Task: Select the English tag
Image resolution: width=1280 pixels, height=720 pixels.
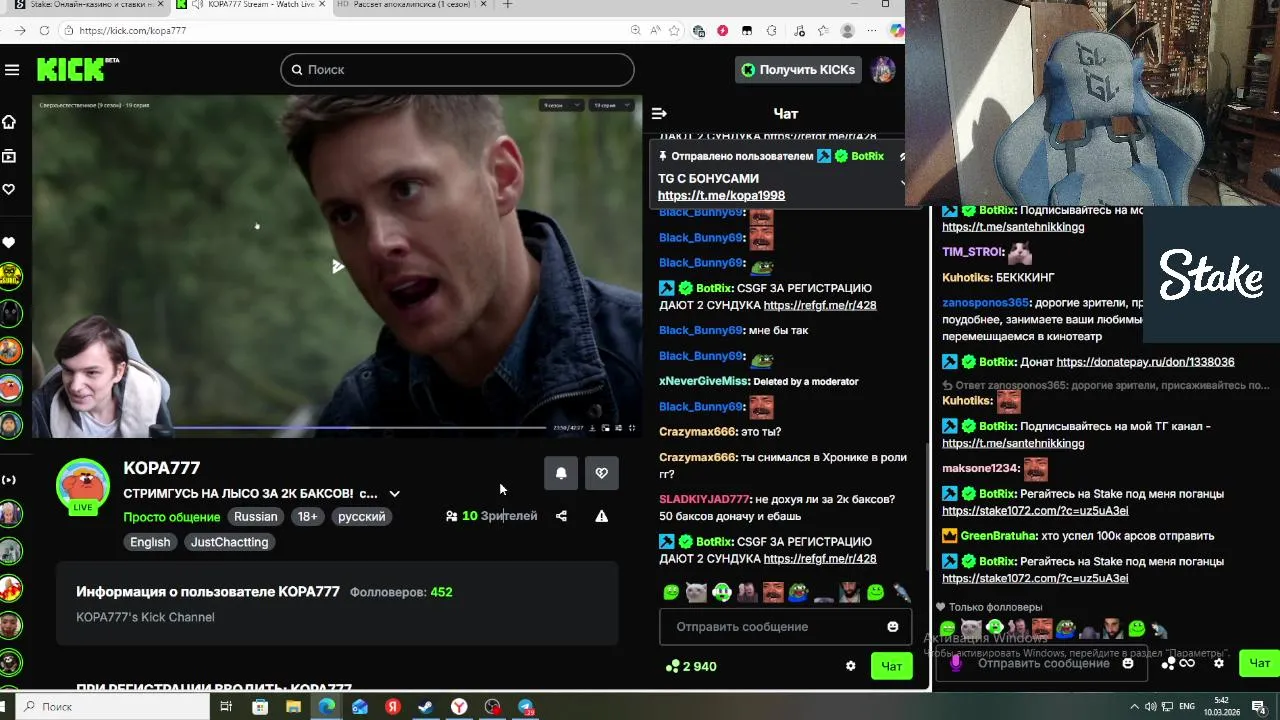Action: (x=150, y=542)
